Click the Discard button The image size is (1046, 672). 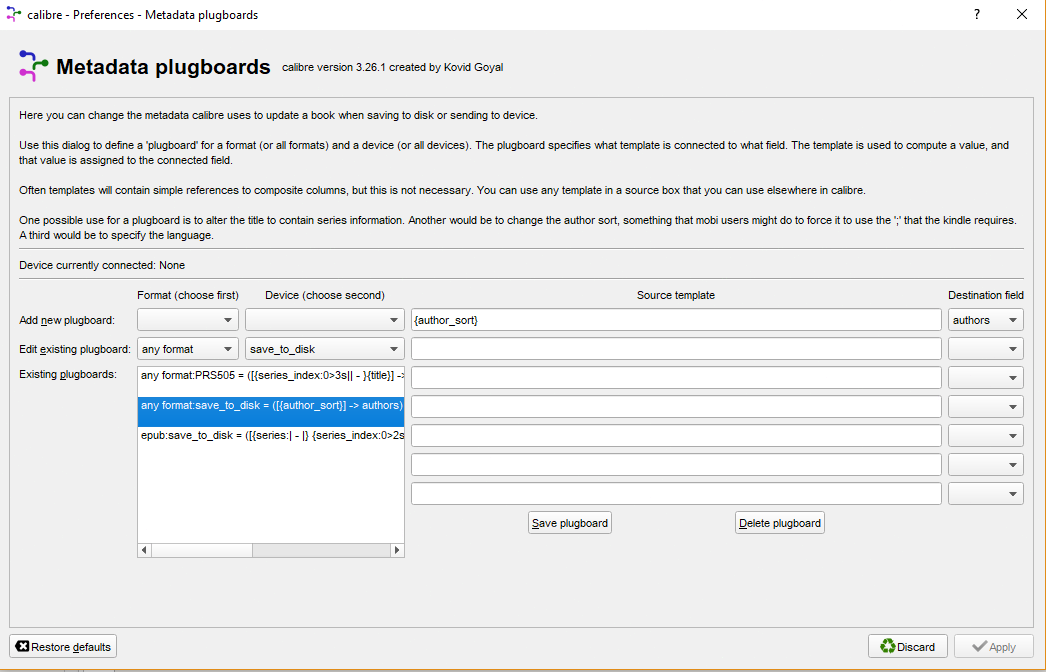907,647
